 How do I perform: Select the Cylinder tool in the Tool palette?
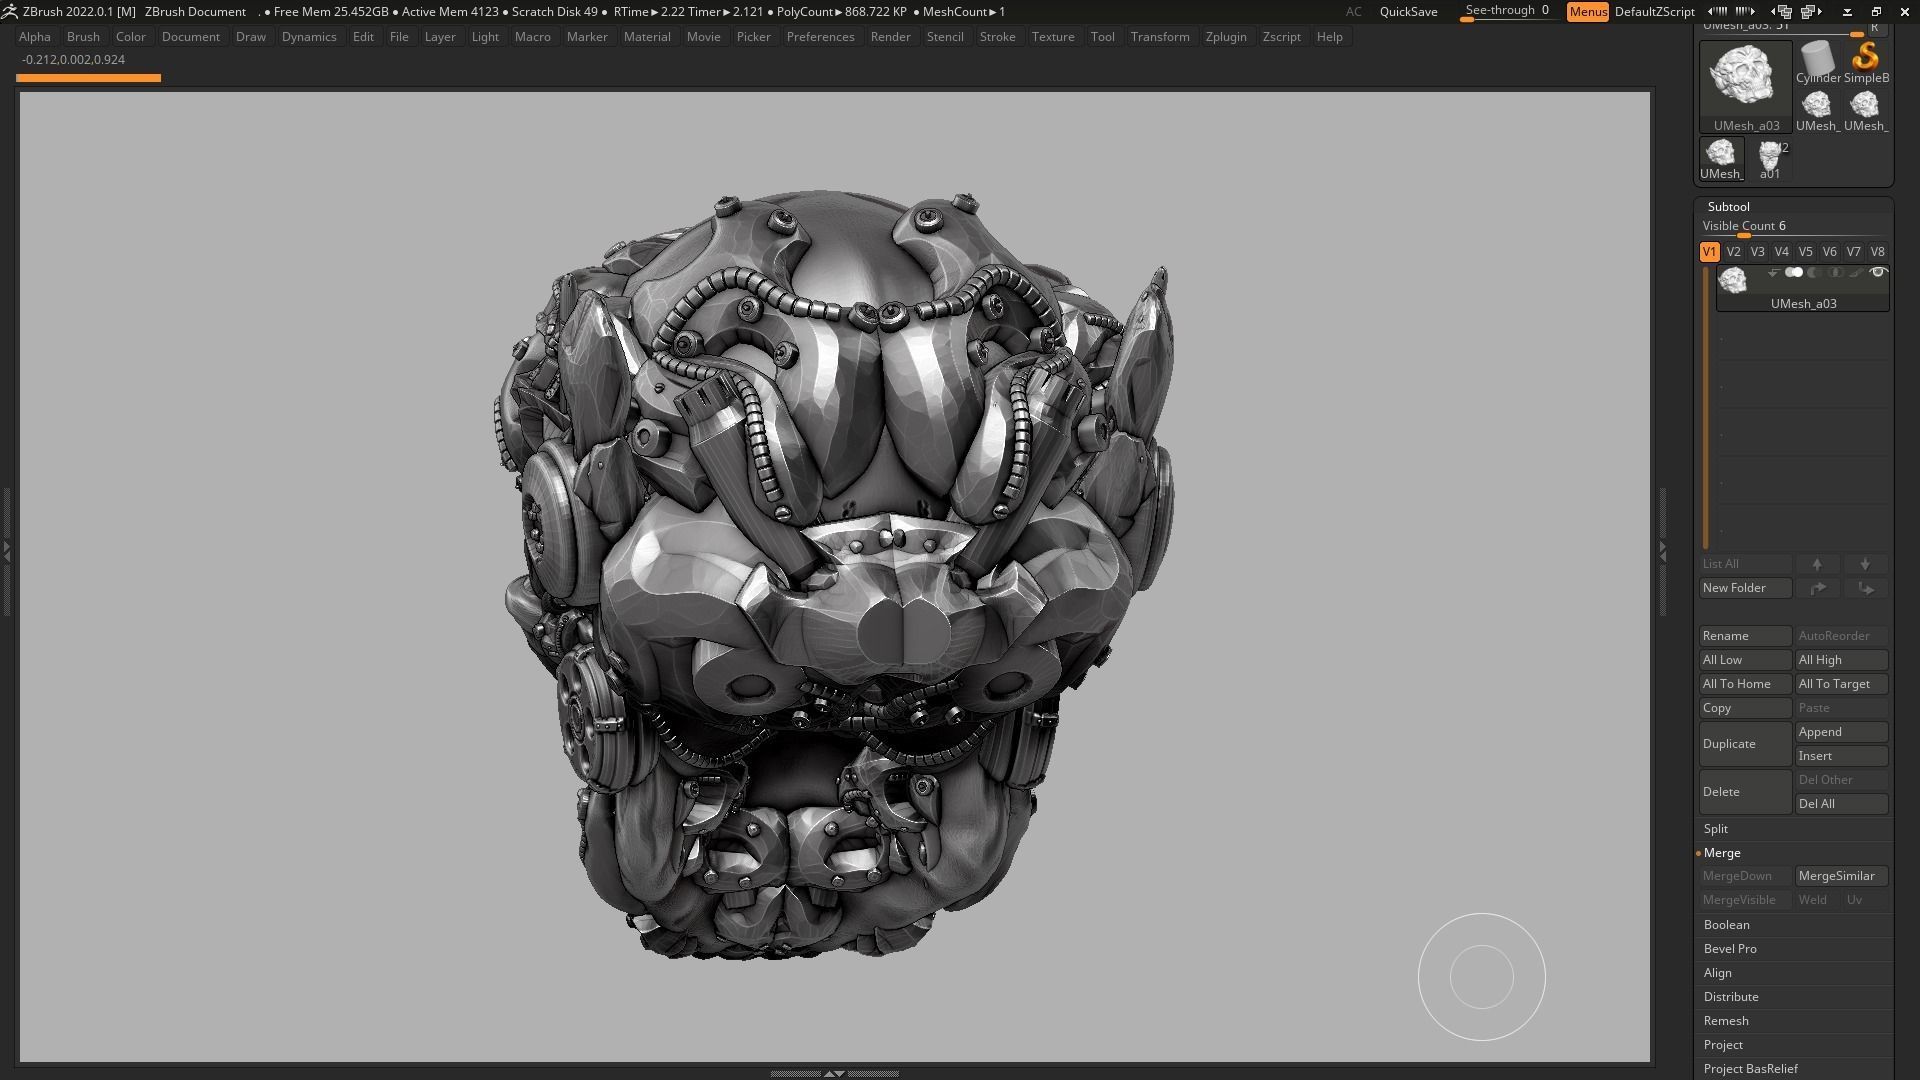pyautogui.click(x=1817, y=60)
